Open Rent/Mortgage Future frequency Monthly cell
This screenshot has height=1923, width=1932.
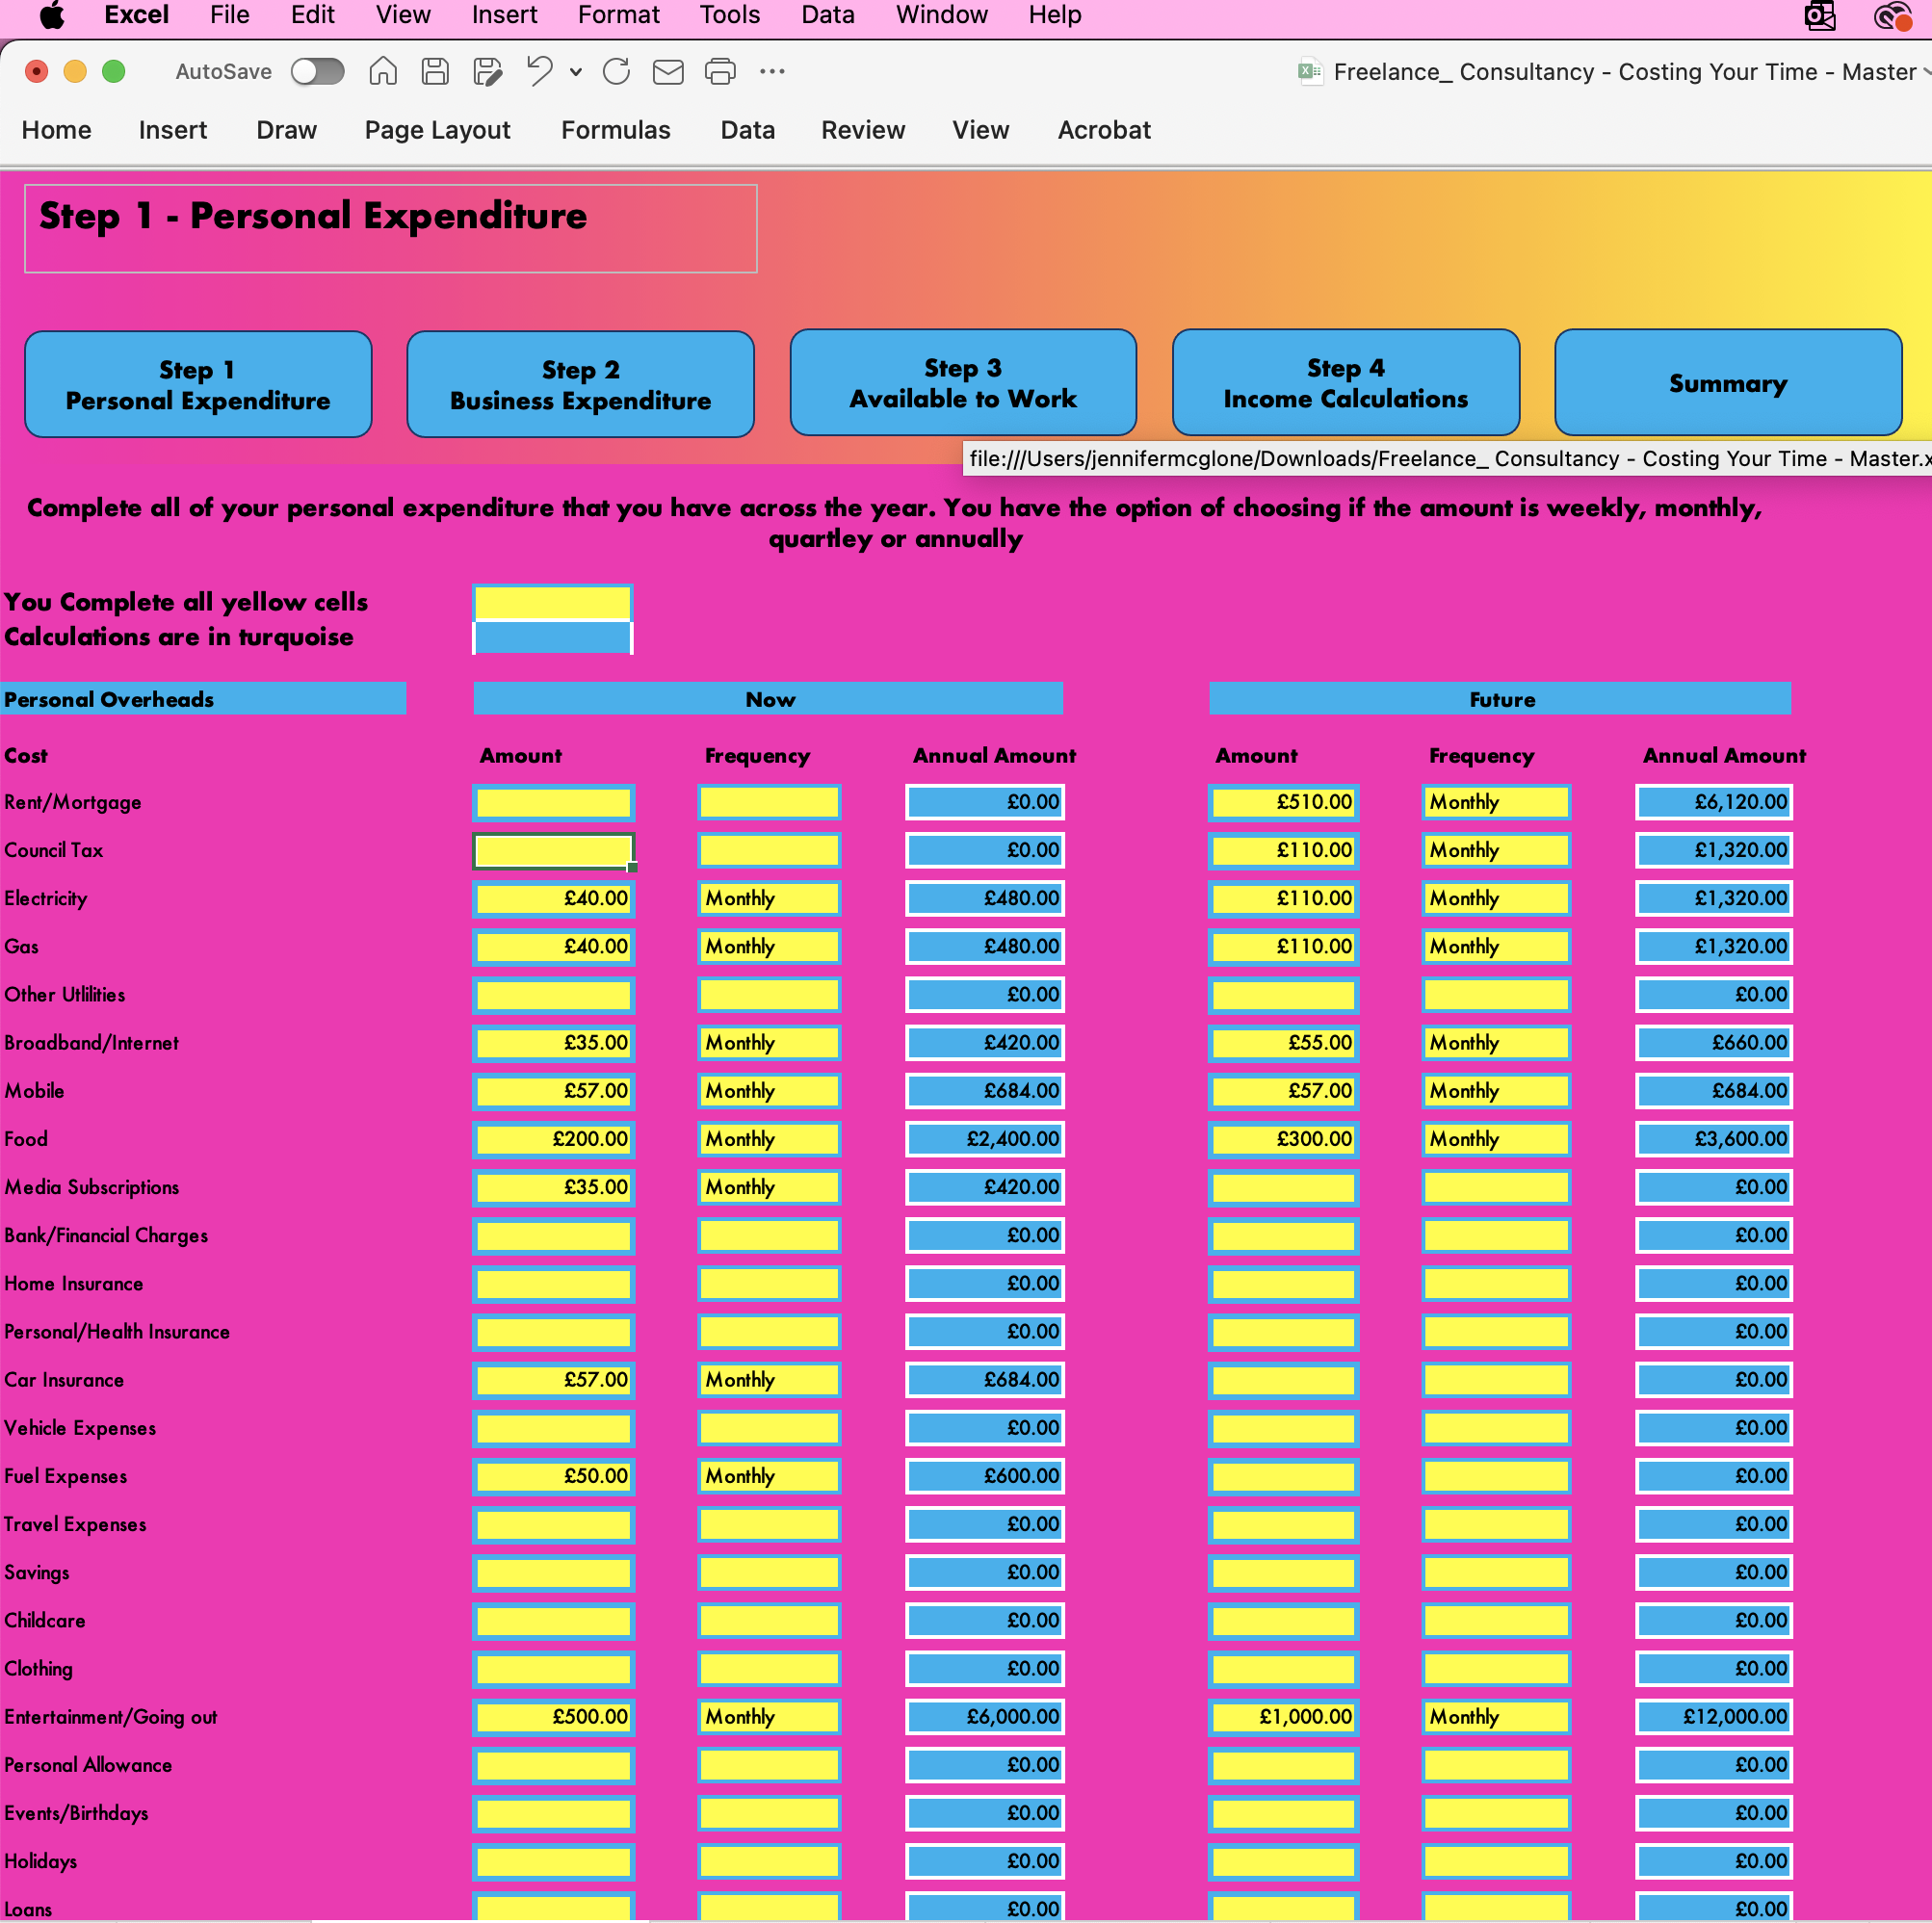tap(1495, 802)
